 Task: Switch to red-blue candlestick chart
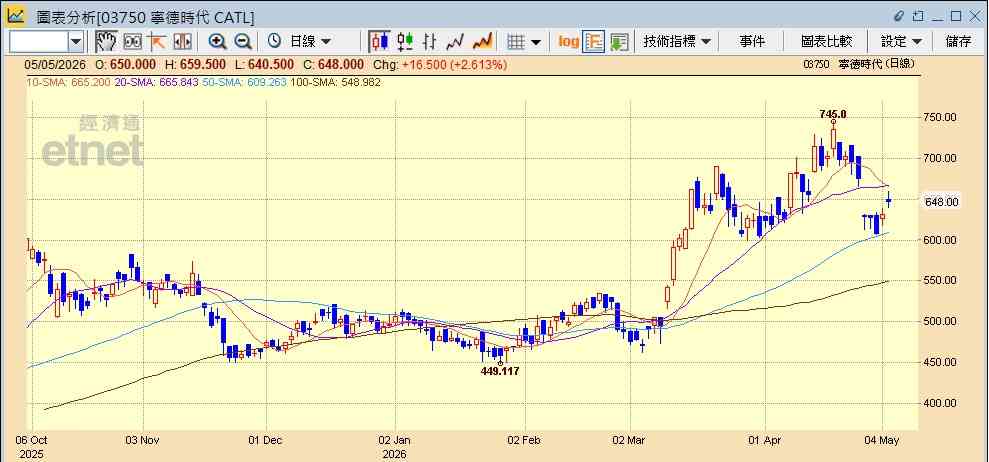point(379,42)
